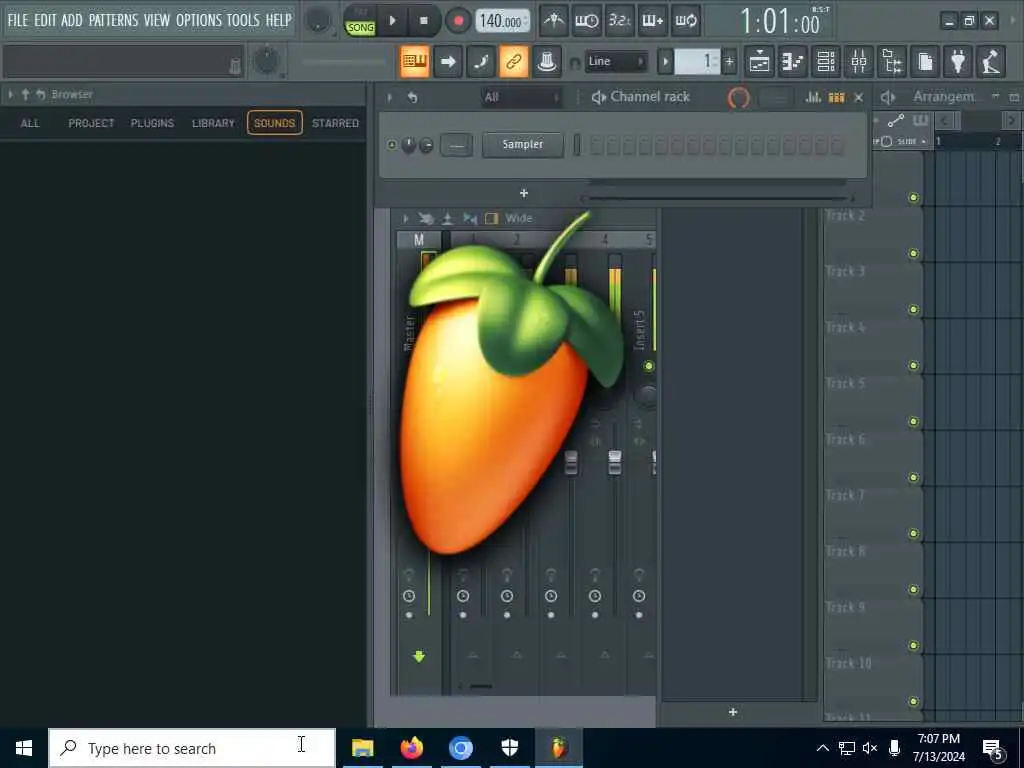The image size is (1024, 768).
Task: Select the LIBRARY browser tab
Action: click(213, 123)
